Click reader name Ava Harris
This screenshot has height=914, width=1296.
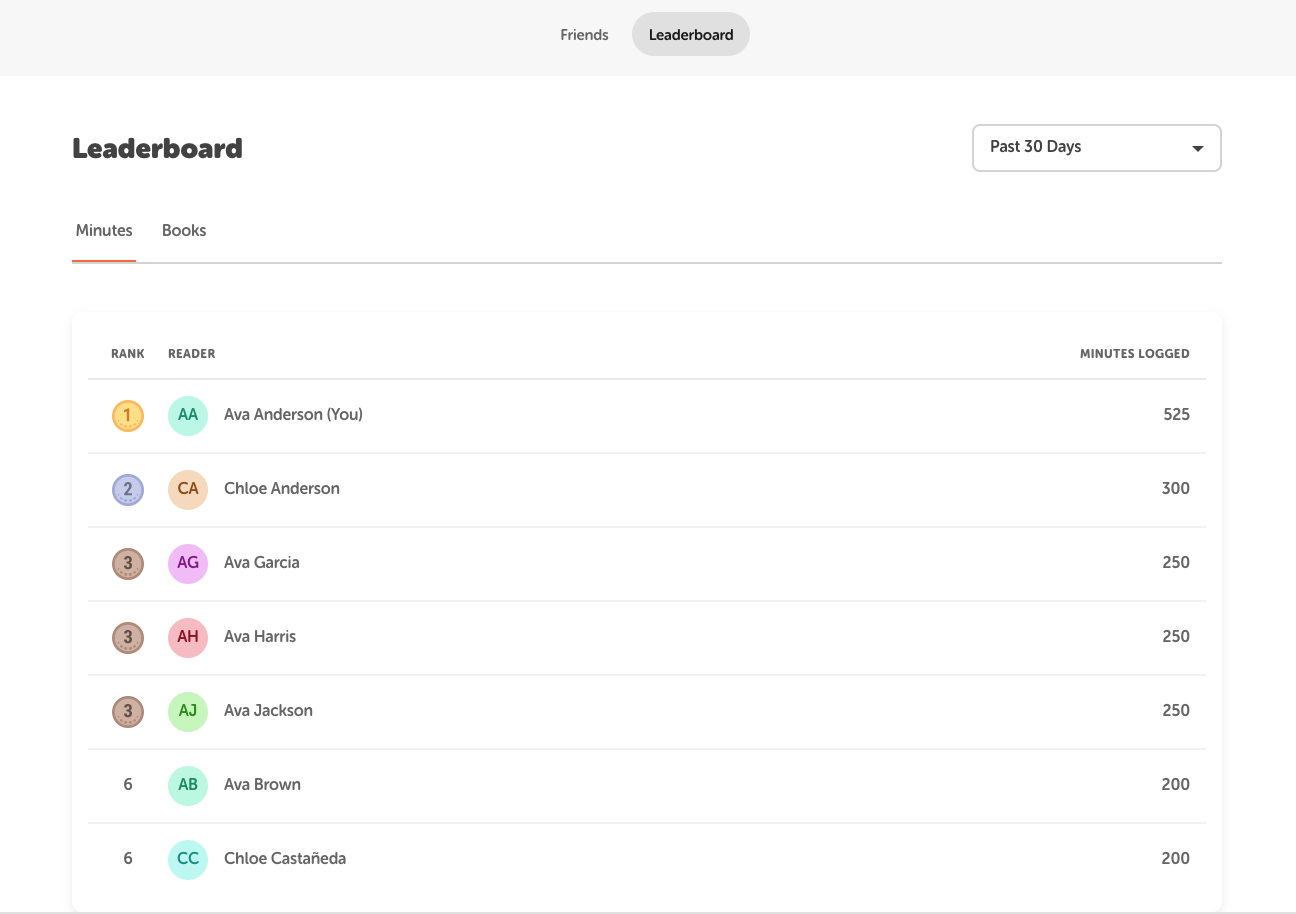260,636
